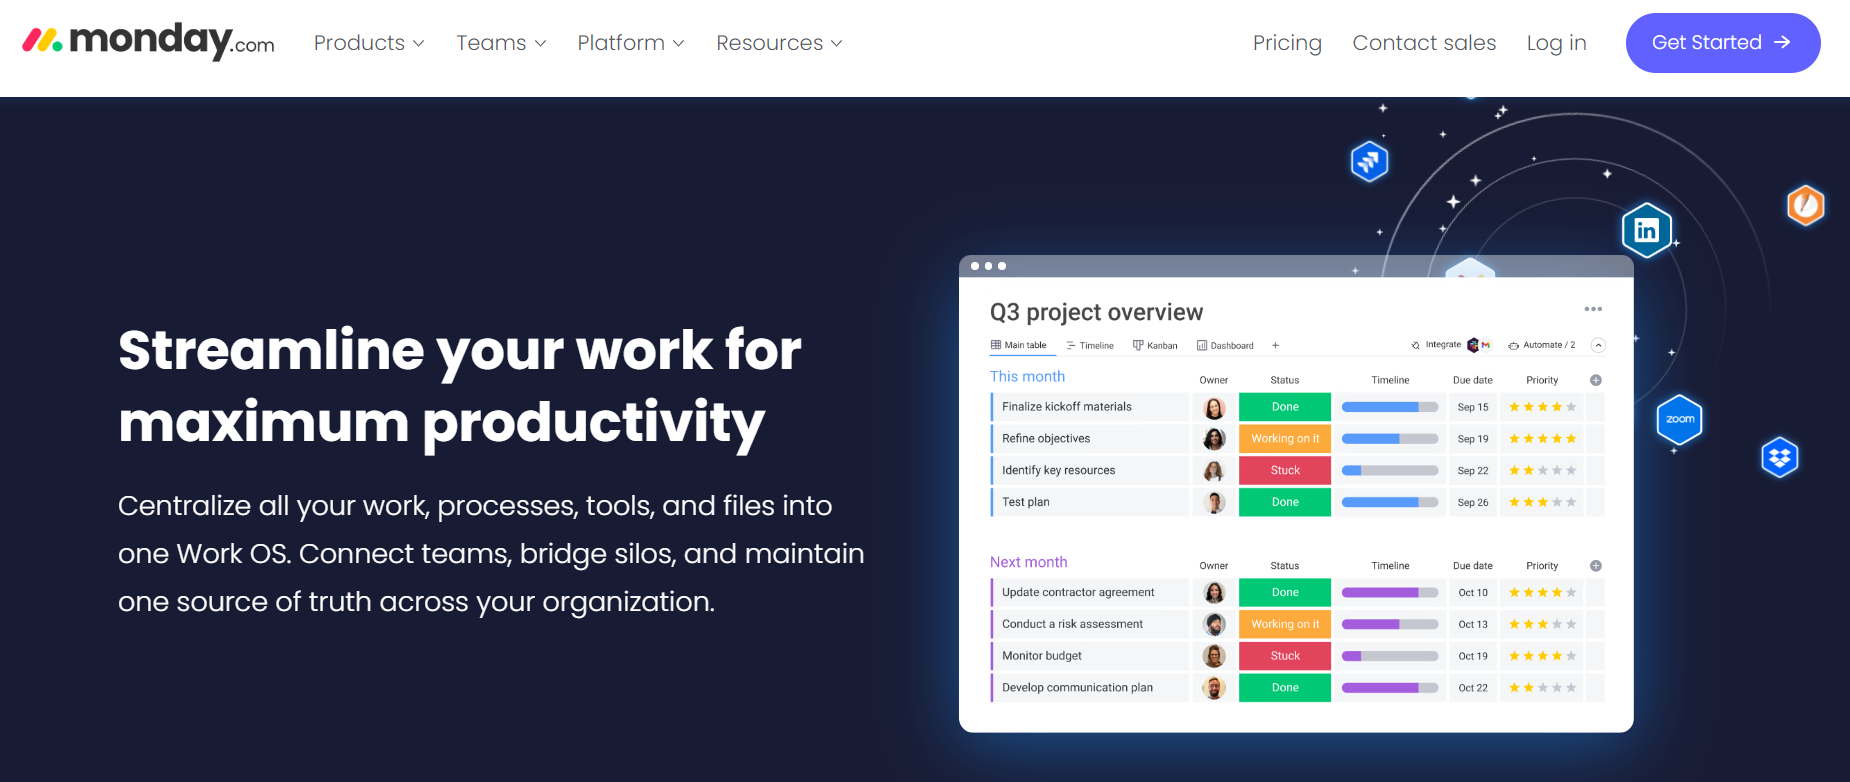The height and width of the screenshot is (782, 1850).
Task: Click the Priority column header in Next month
Action: point(1542,566)
